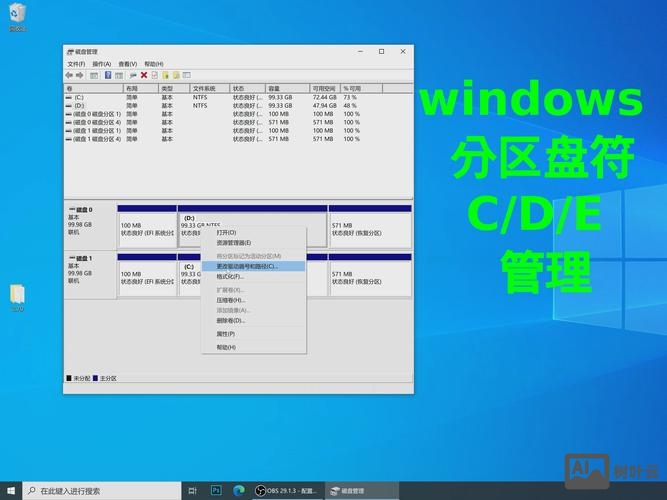Choose 格式化(F) from the context menu
The width and height of the screenshot is (667, 500).
230,276
